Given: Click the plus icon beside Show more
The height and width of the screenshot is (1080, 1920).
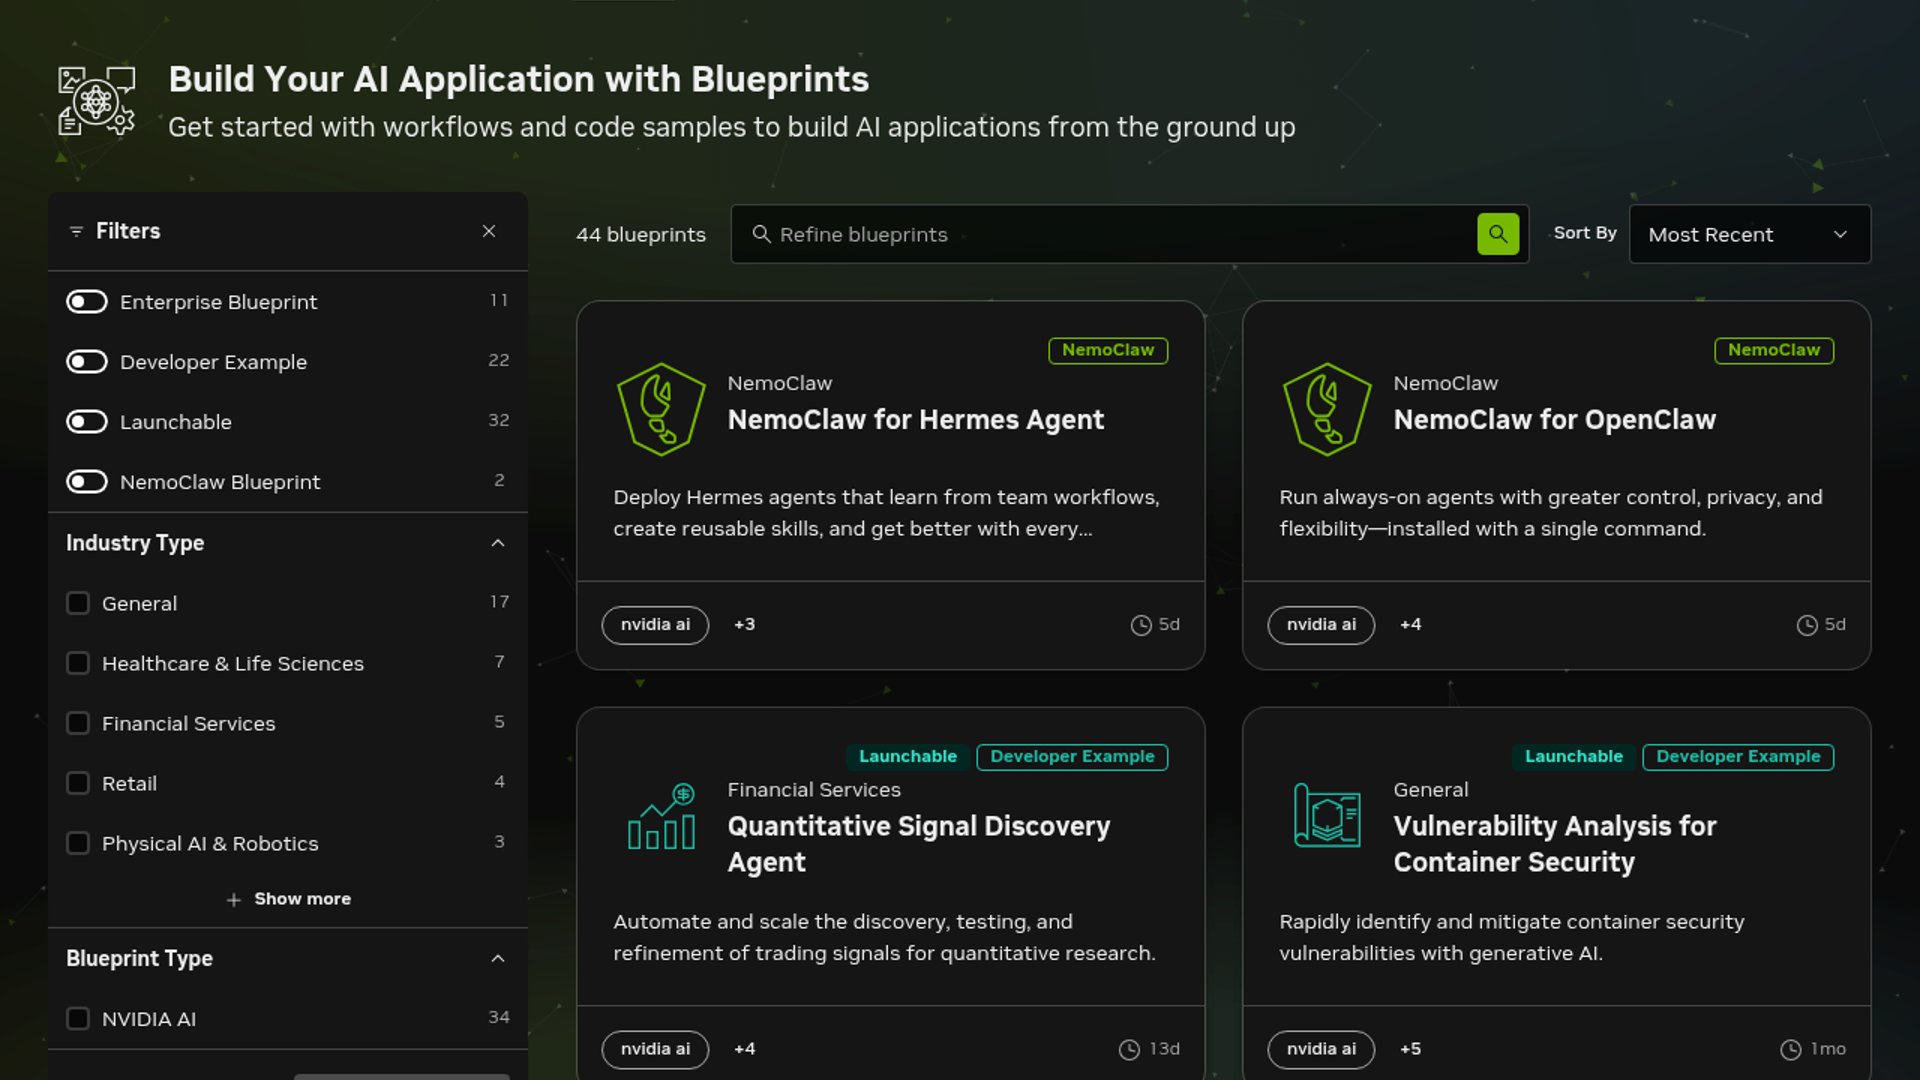Looking at the screenshot, I should 234,900.
